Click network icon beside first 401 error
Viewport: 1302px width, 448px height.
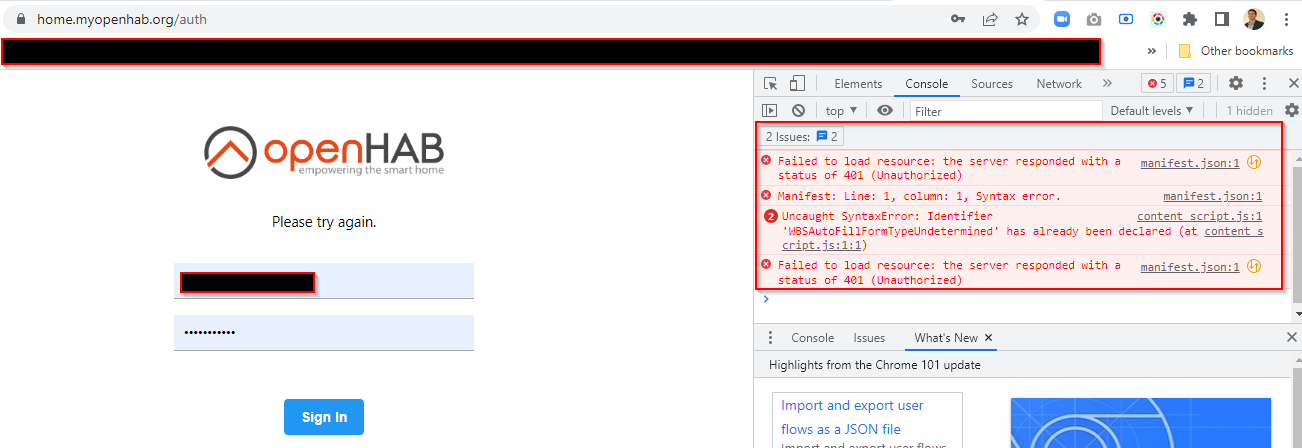[x=1253, y=162]
